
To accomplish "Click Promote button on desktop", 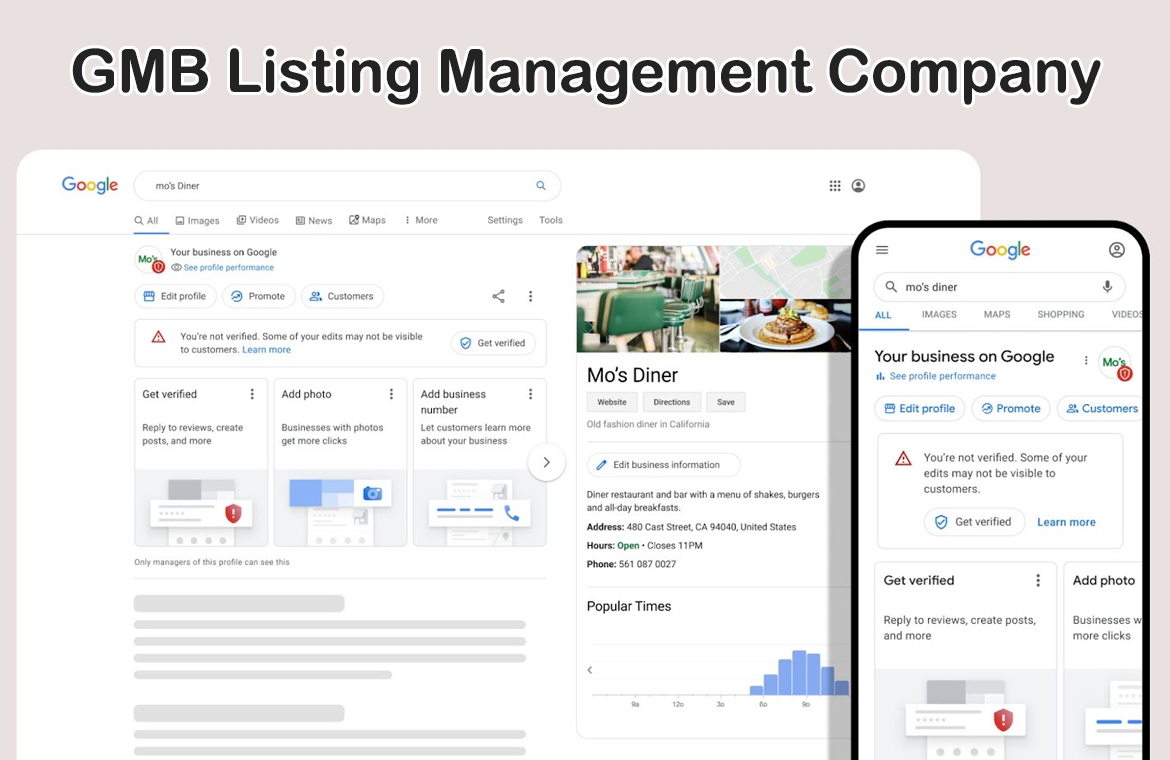I will click(258, 296).
